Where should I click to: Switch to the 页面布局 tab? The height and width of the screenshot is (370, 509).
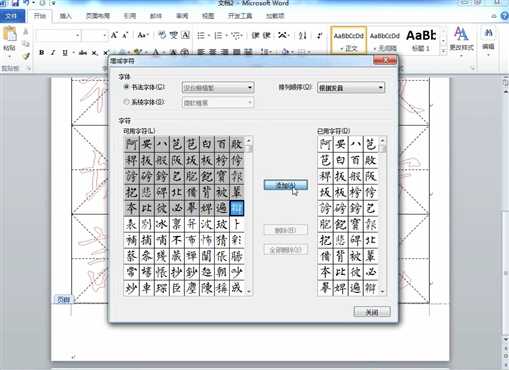tap(97, 16)
